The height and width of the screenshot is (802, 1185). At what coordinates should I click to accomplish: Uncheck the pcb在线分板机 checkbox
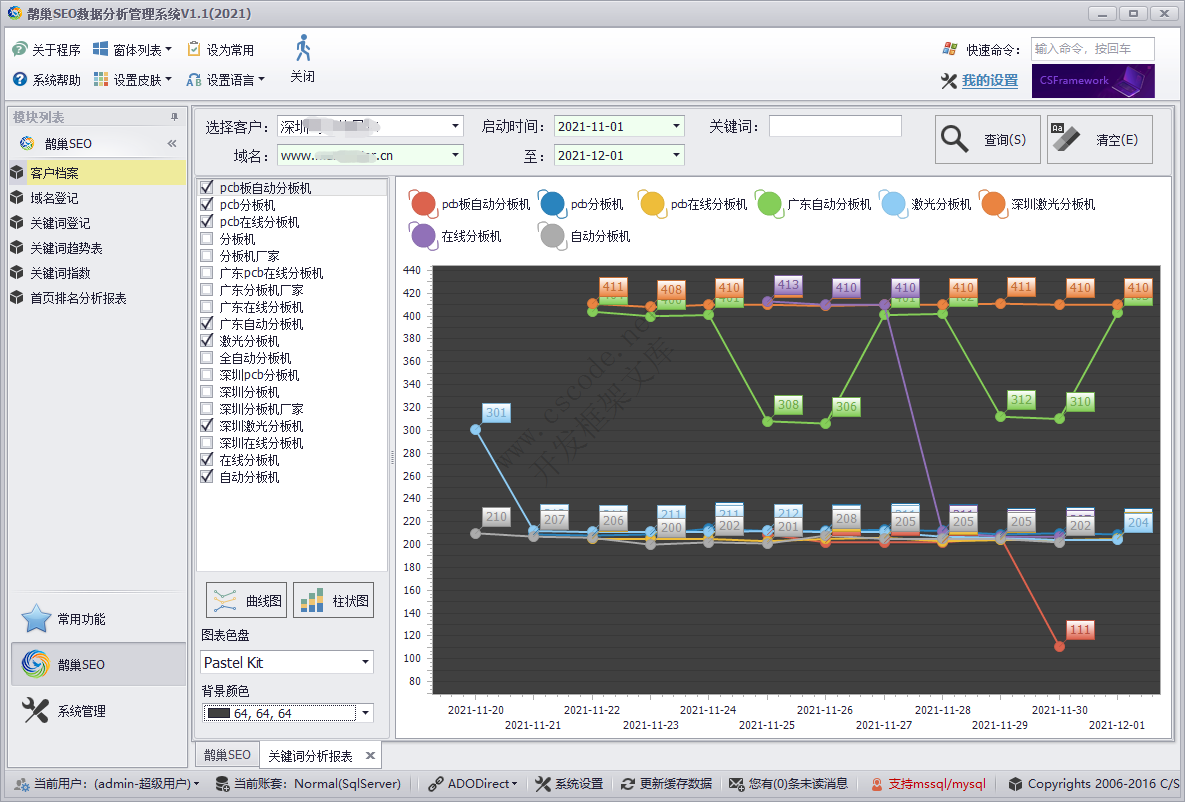click(x=206, y=221)
